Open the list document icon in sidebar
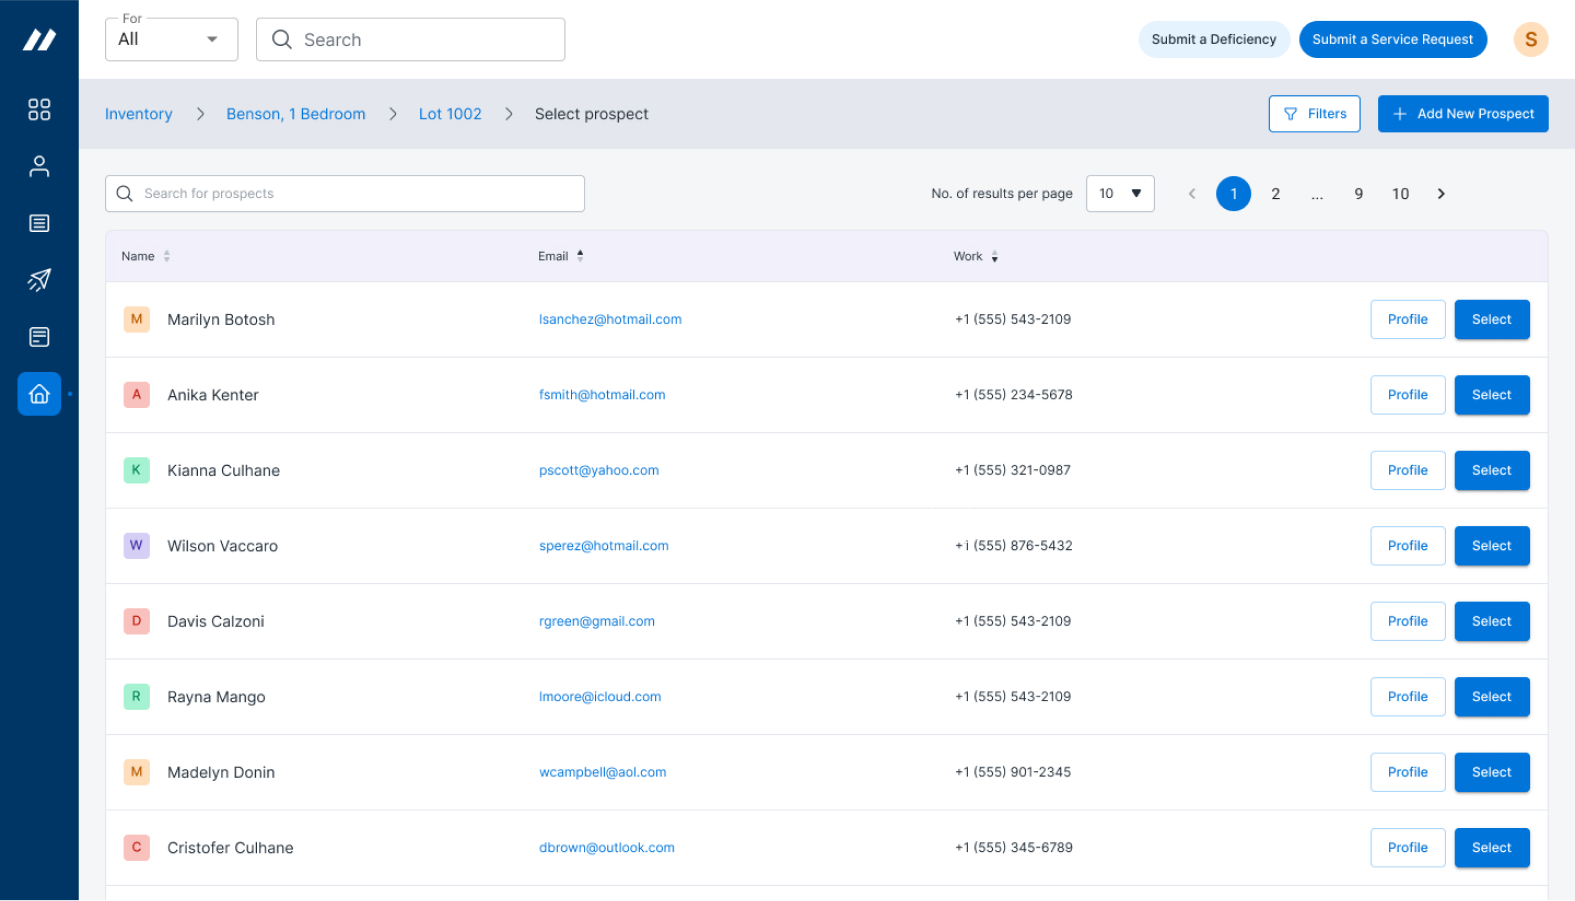This screenshot has height=901, width=1575. [x=39, y=223]
